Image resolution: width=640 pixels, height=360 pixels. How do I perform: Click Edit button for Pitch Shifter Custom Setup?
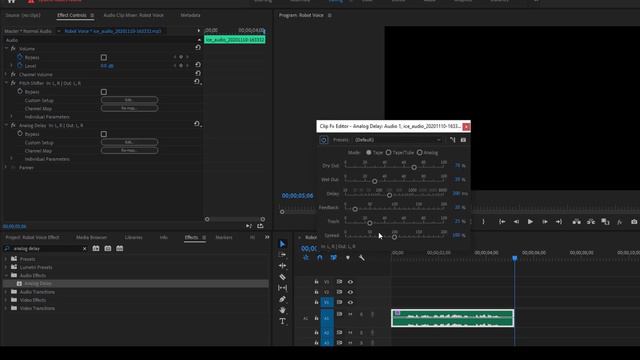129,100
